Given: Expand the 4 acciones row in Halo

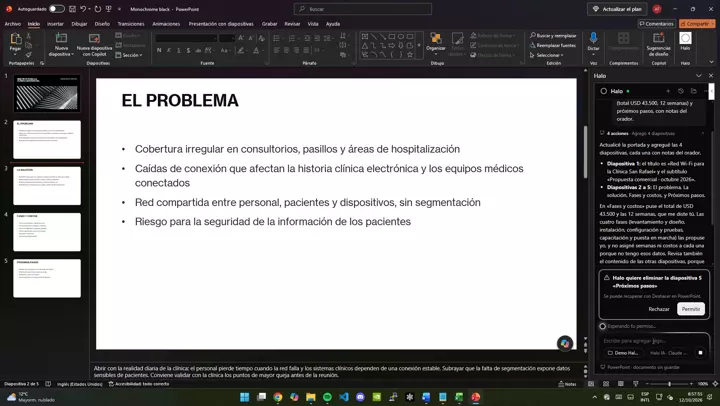Looking at the screenshot, I should [x=652, y=133].
